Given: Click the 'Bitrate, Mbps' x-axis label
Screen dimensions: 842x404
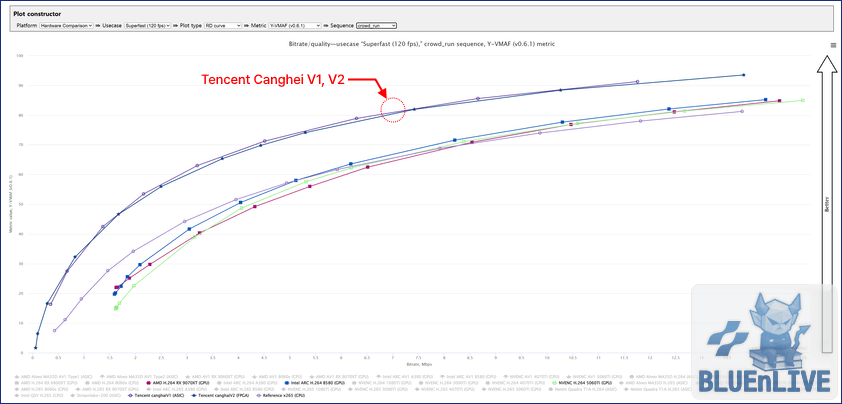Looking at the screenshot, I should (x=421, y=364).
